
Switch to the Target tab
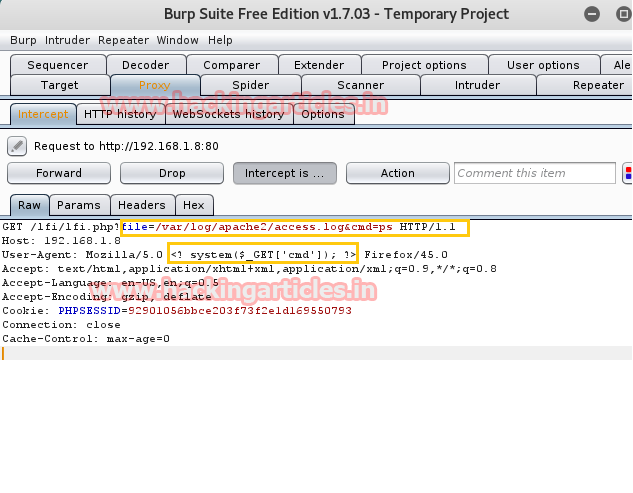pos(60,85)
